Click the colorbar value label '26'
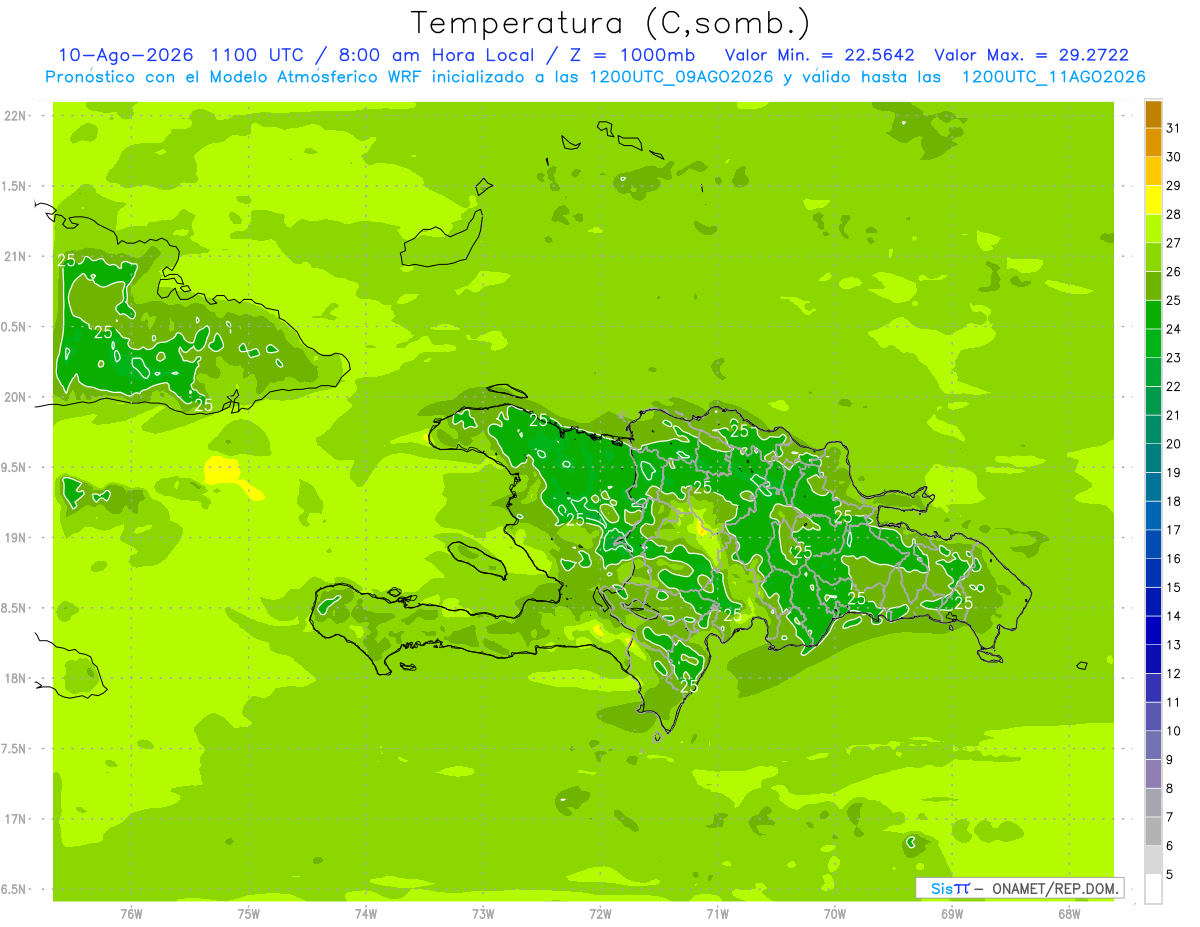The image size is (1200, 927). 1174,271
